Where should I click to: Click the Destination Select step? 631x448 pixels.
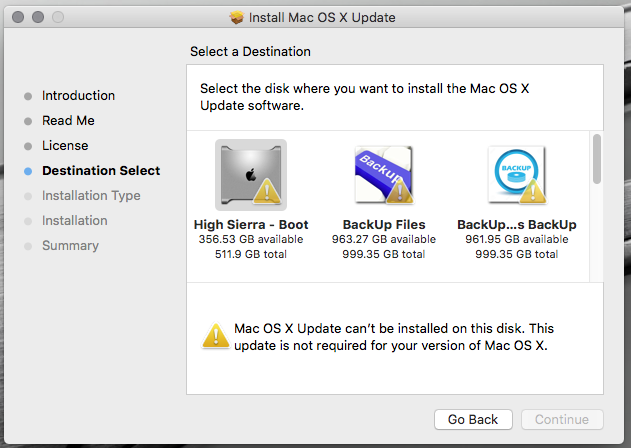tap(101, 171)
